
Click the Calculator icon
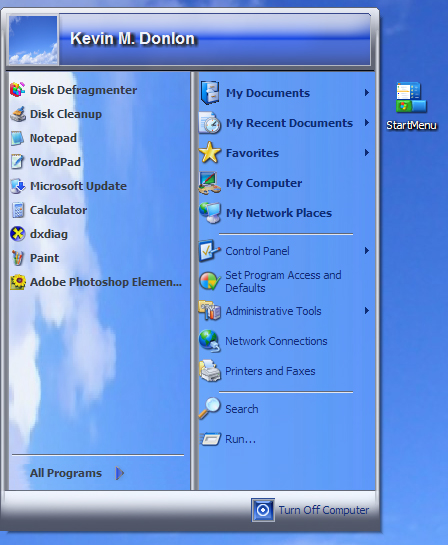[17, 210]
